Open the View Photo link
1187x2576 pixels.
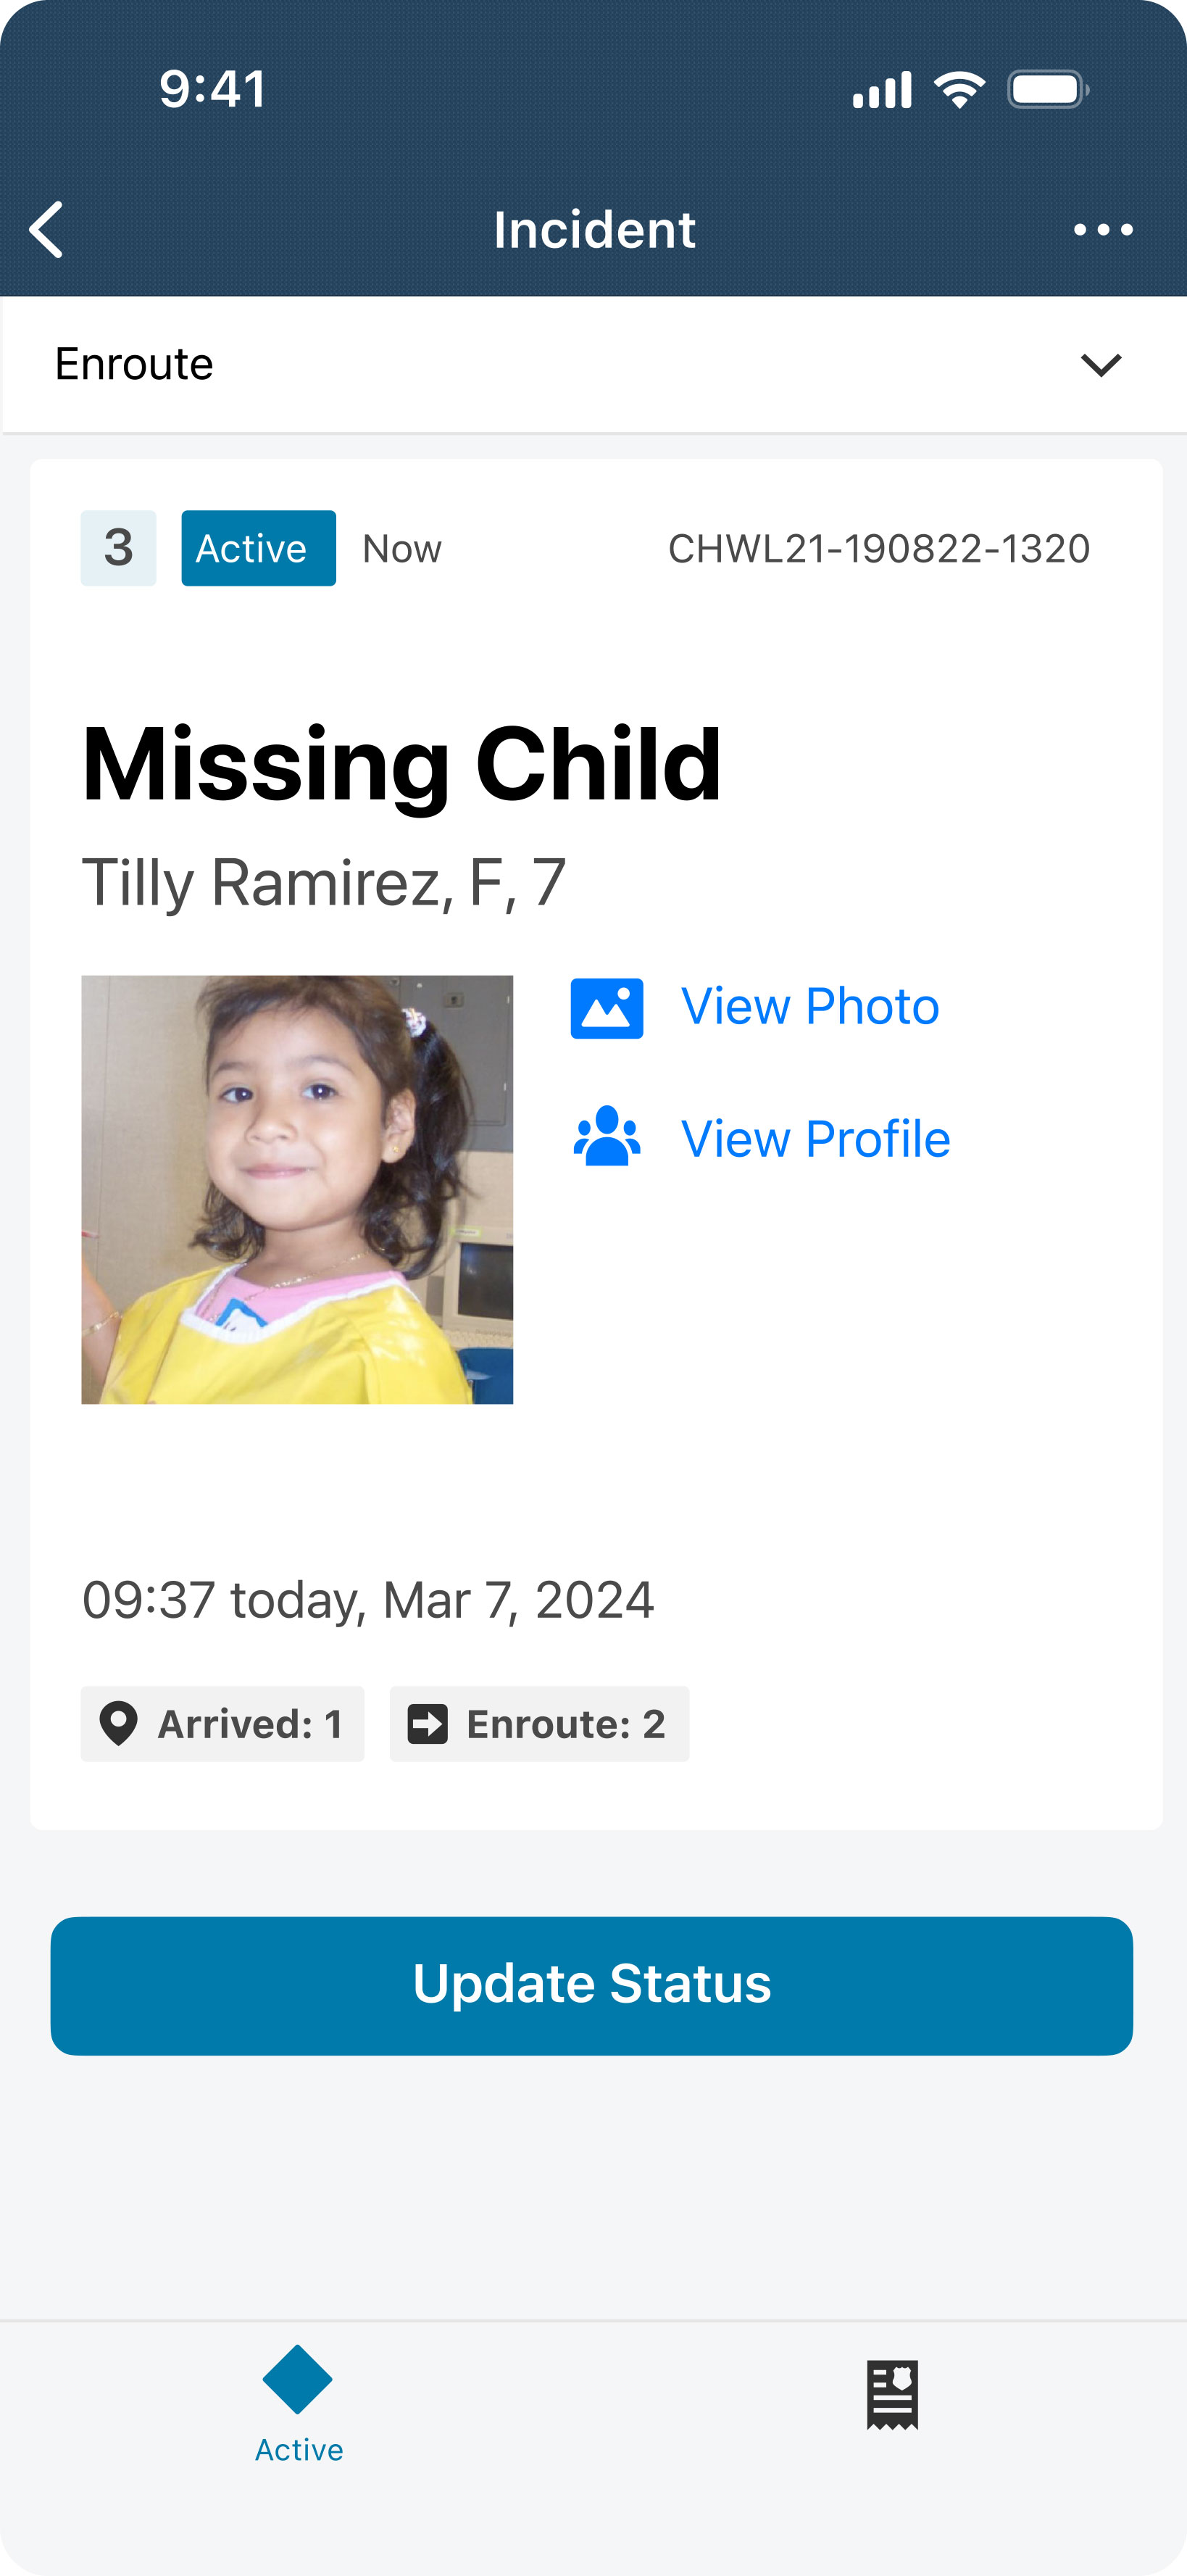point(809,1006)
